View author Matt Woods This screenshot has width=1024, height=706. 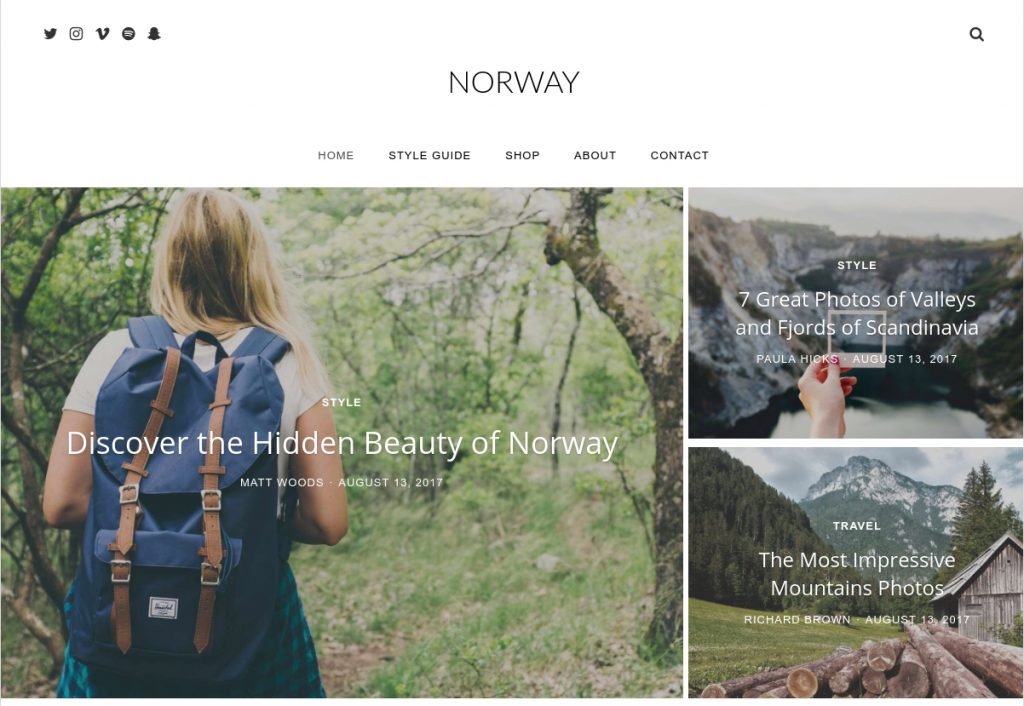282,483
